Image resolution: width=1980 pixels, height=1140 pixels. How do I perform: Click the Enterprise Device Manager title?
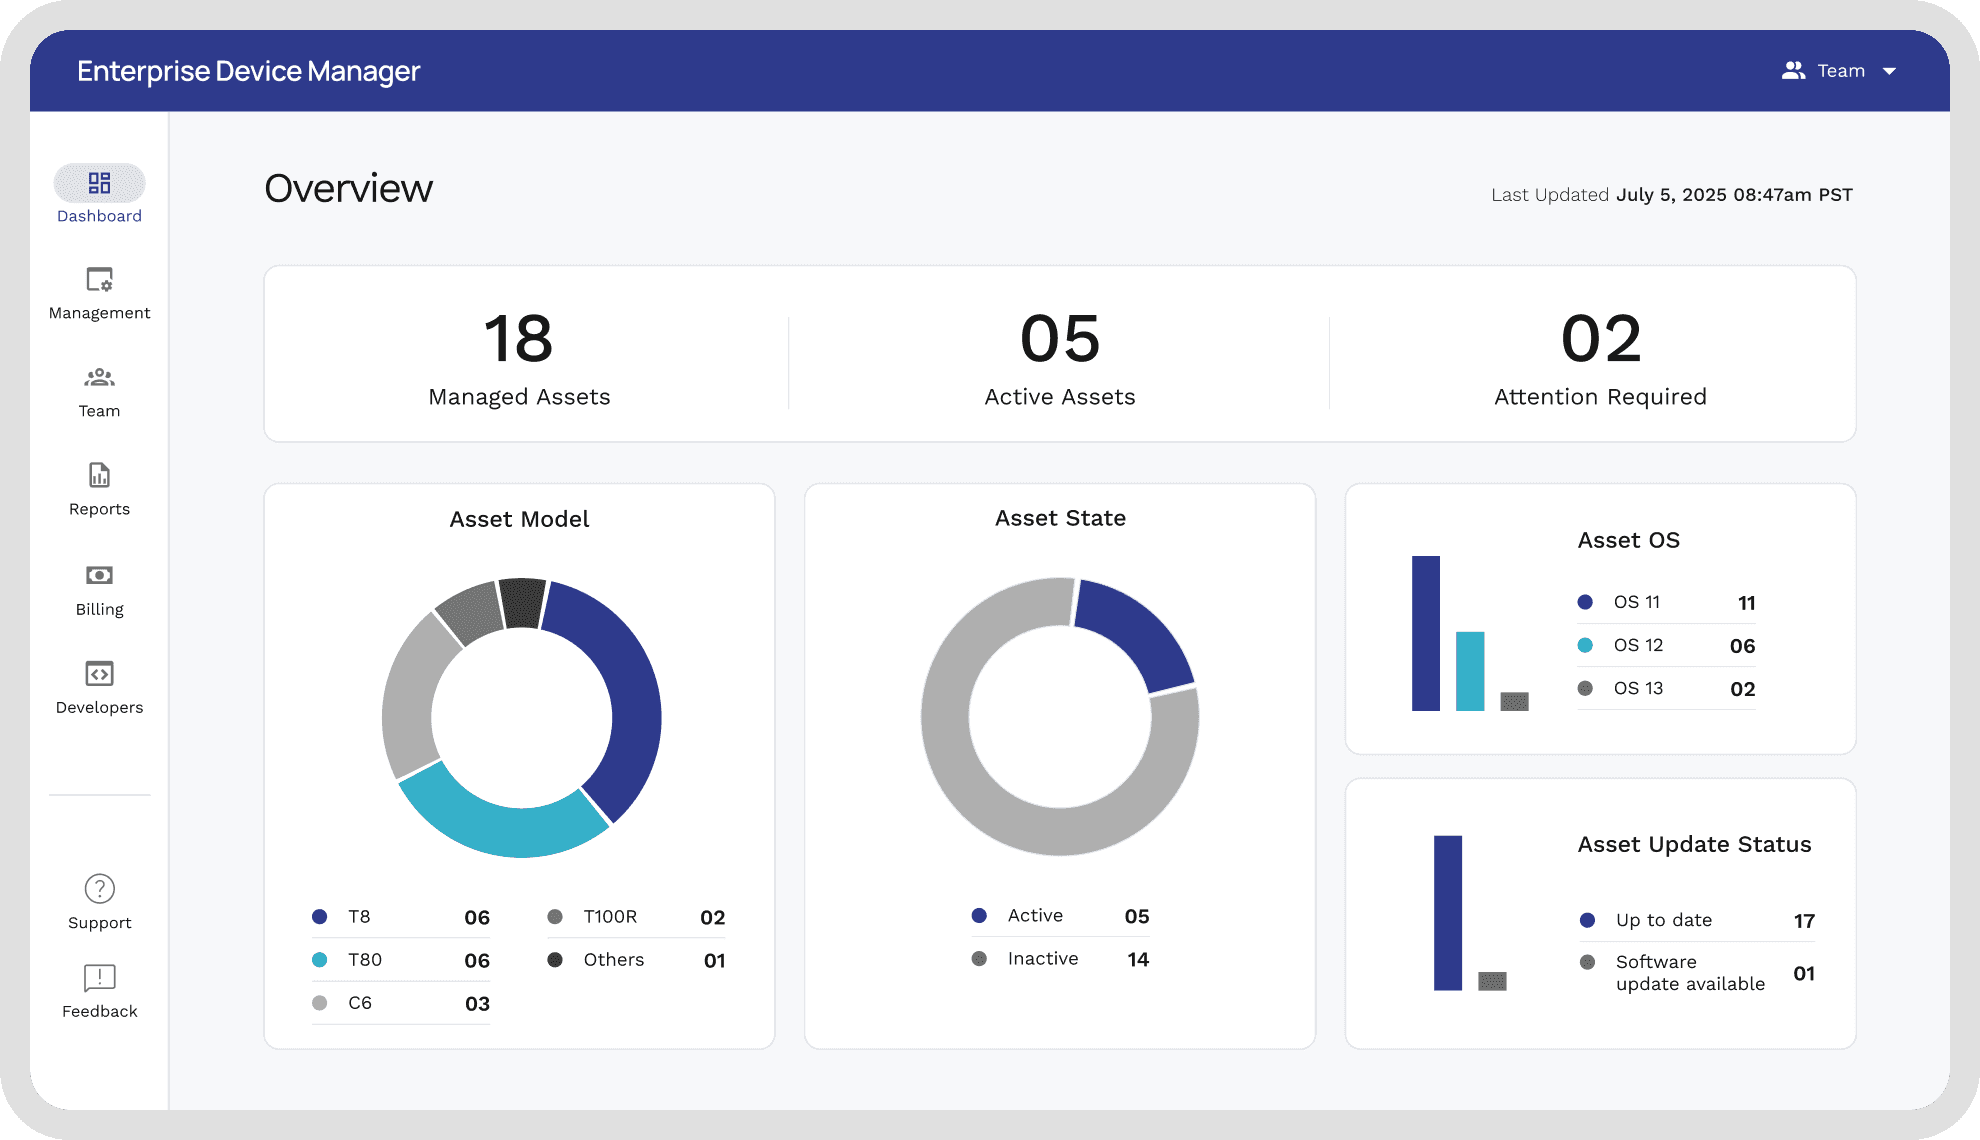248,71
